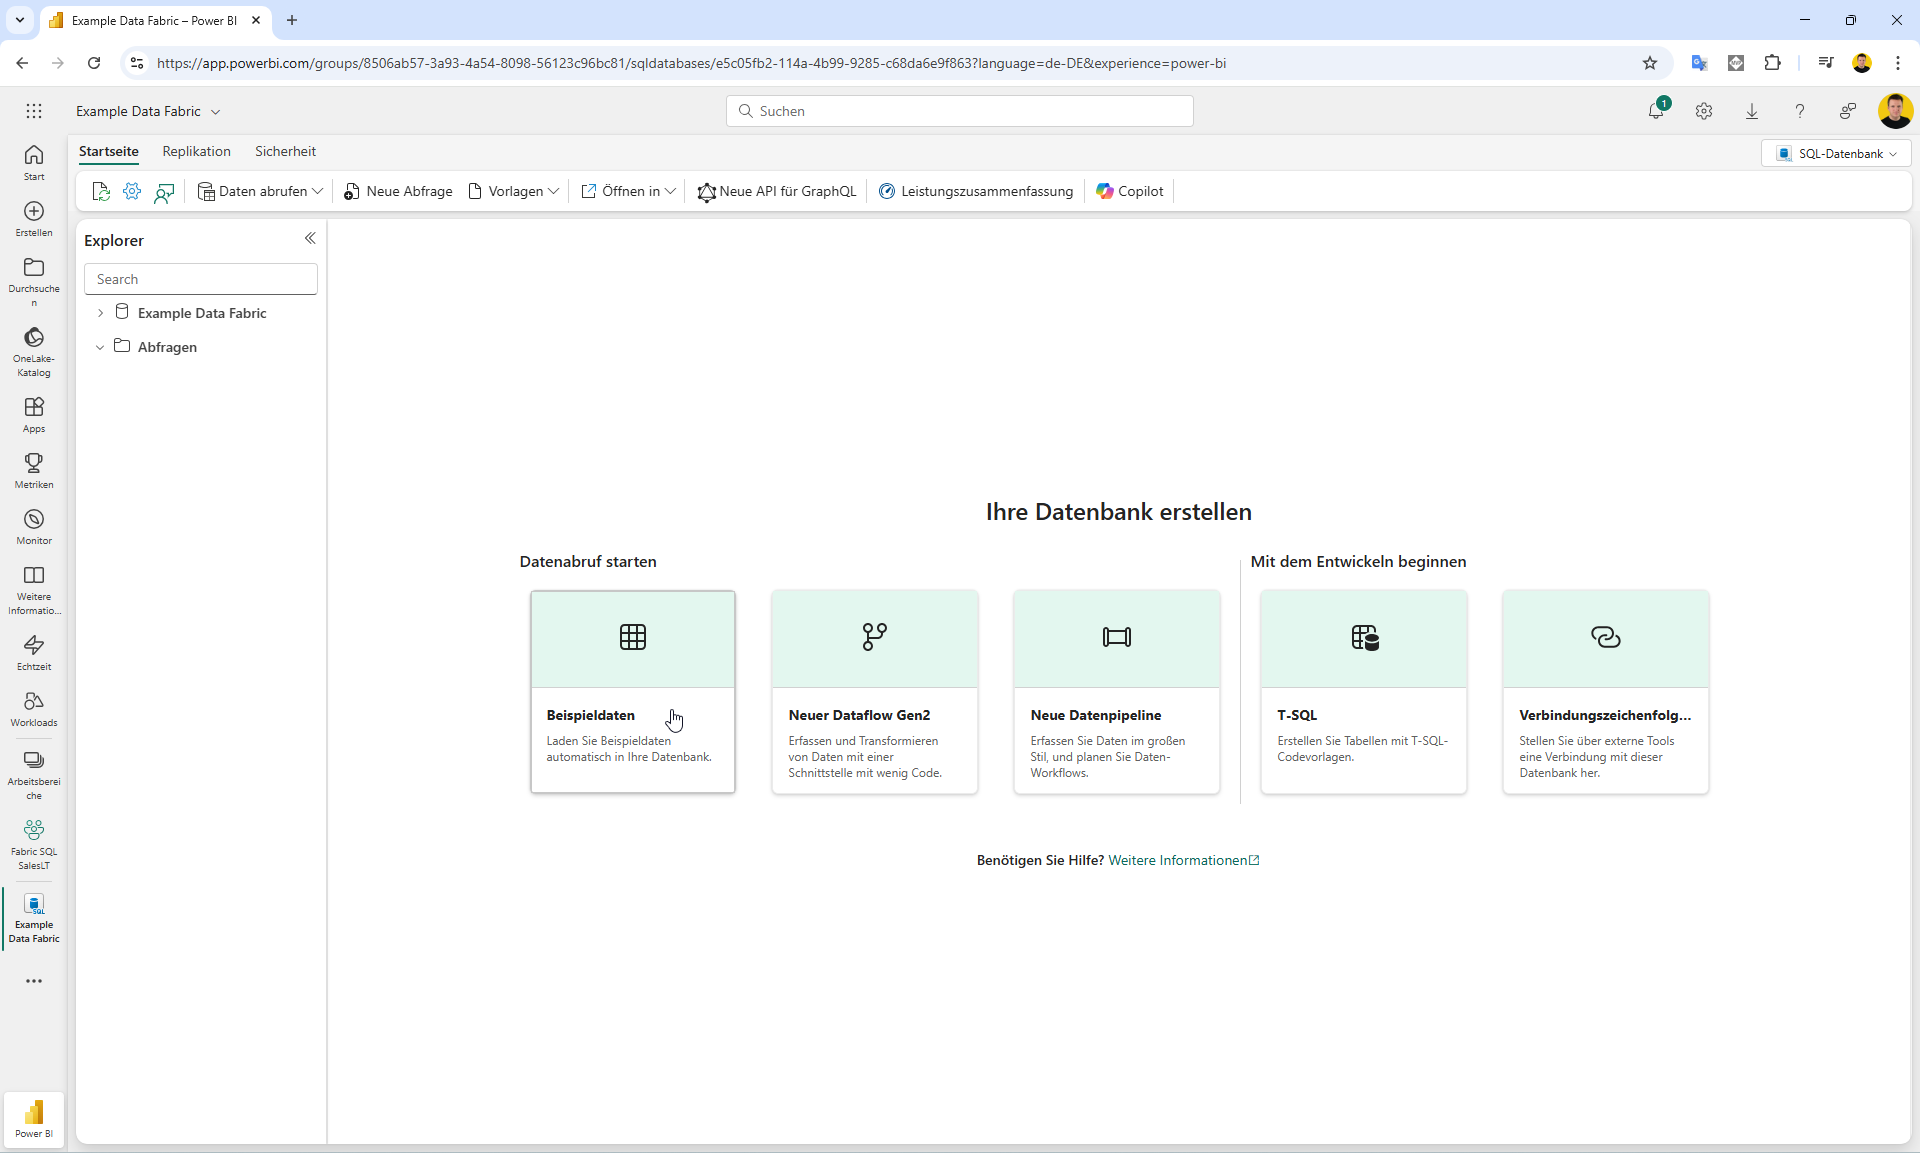Viewport: 1920px width, 1153px height.
Task: Open Vorlagen dropdown
Action: [514, 191]
